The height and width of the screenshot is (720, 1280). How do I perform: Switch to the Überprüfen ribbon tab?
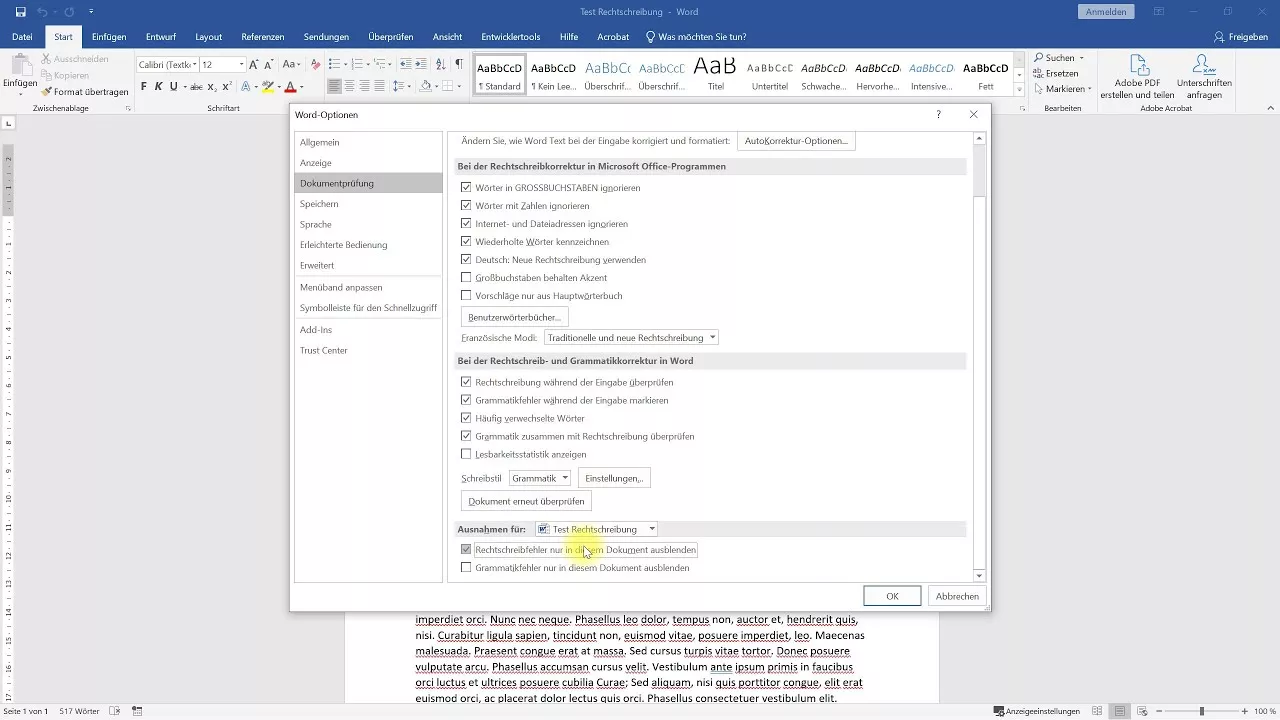pos(390,36)
